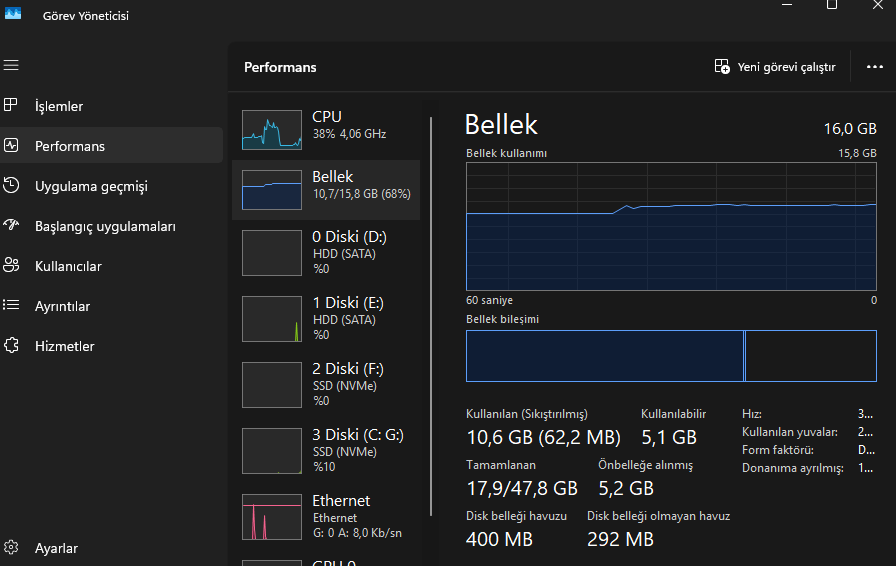
Task: Select the Performans page
Action: [x=111, y=146]
